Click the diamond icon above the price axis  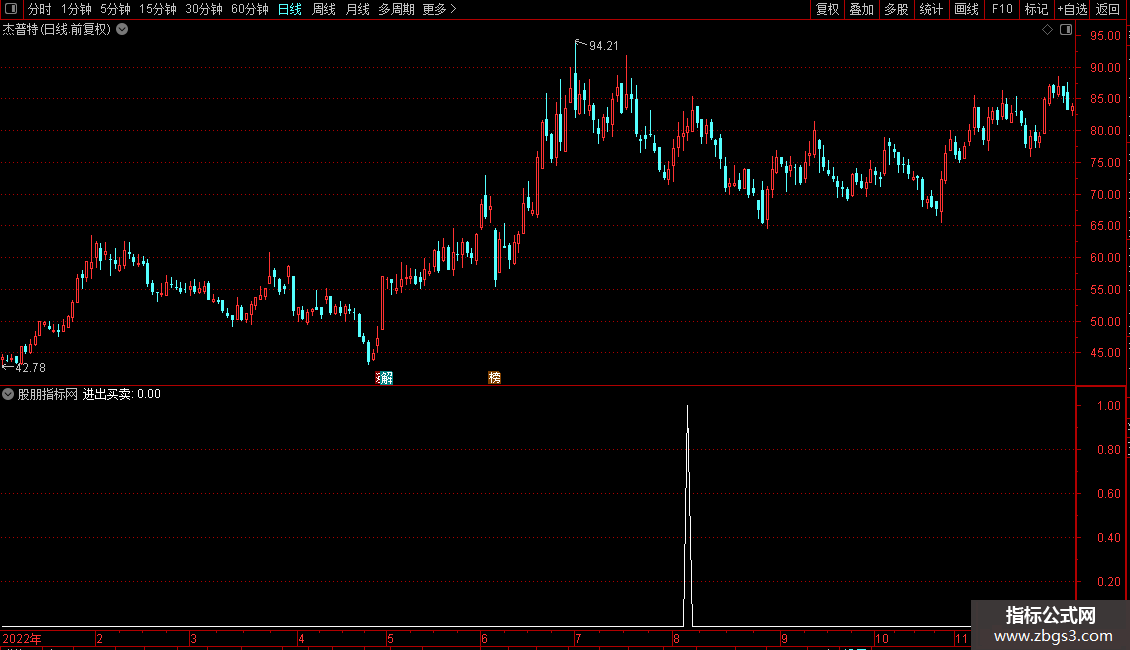click(1047, 30)
